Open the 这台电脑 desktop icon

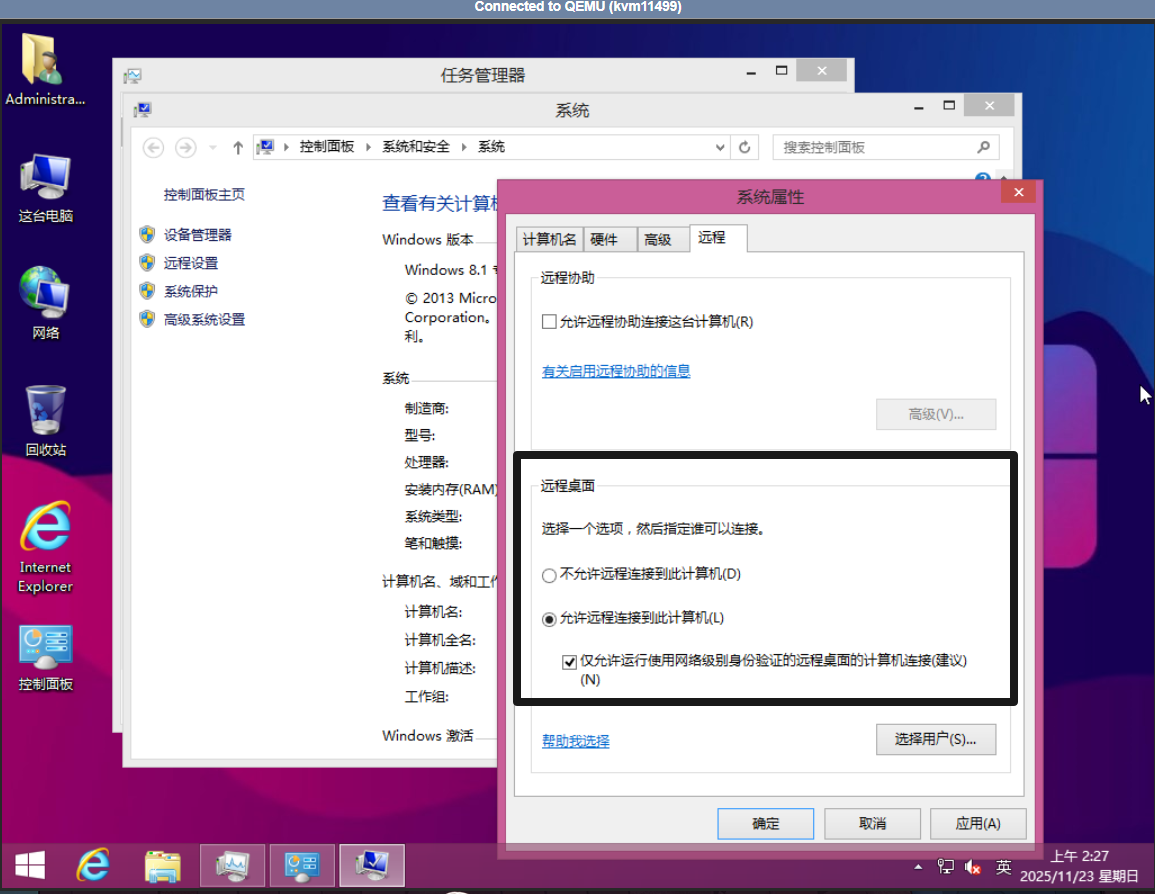click(46, 187)
